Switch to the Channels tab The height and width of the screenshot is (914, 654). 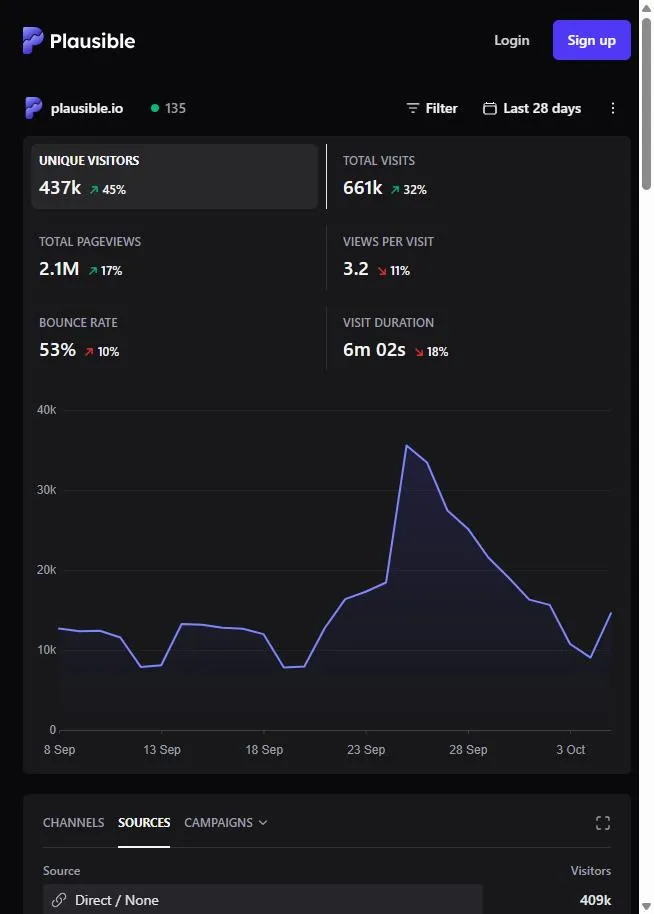pos(73,822)
